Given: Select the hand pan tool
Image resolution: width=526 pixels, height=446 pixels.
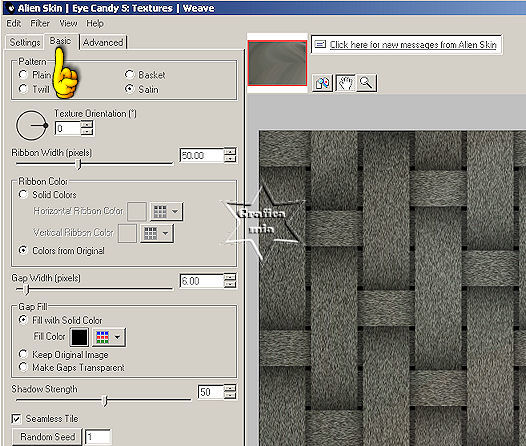Looking at the screenshot, I should coord(345,83).
